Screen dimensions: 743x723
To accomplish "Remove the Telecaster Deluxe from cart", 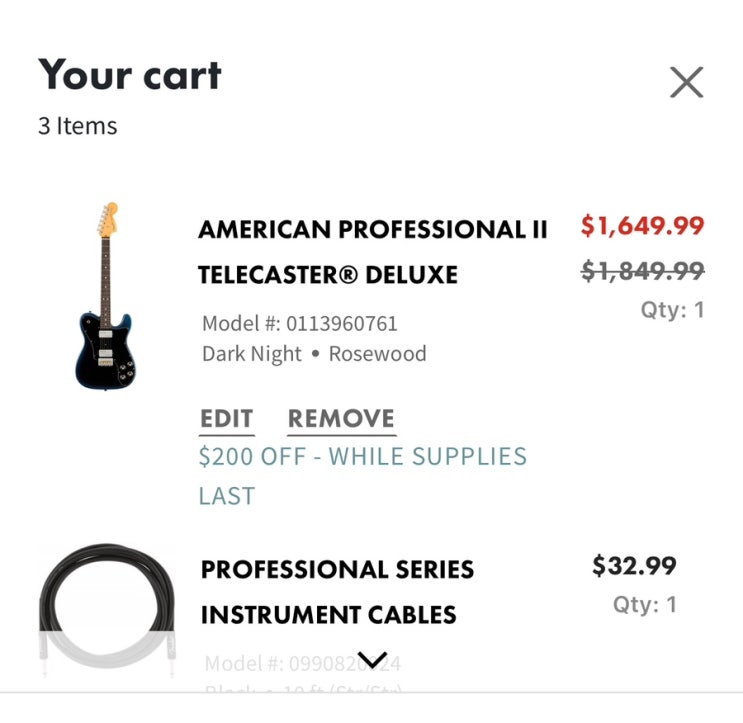I will (341, 419).
